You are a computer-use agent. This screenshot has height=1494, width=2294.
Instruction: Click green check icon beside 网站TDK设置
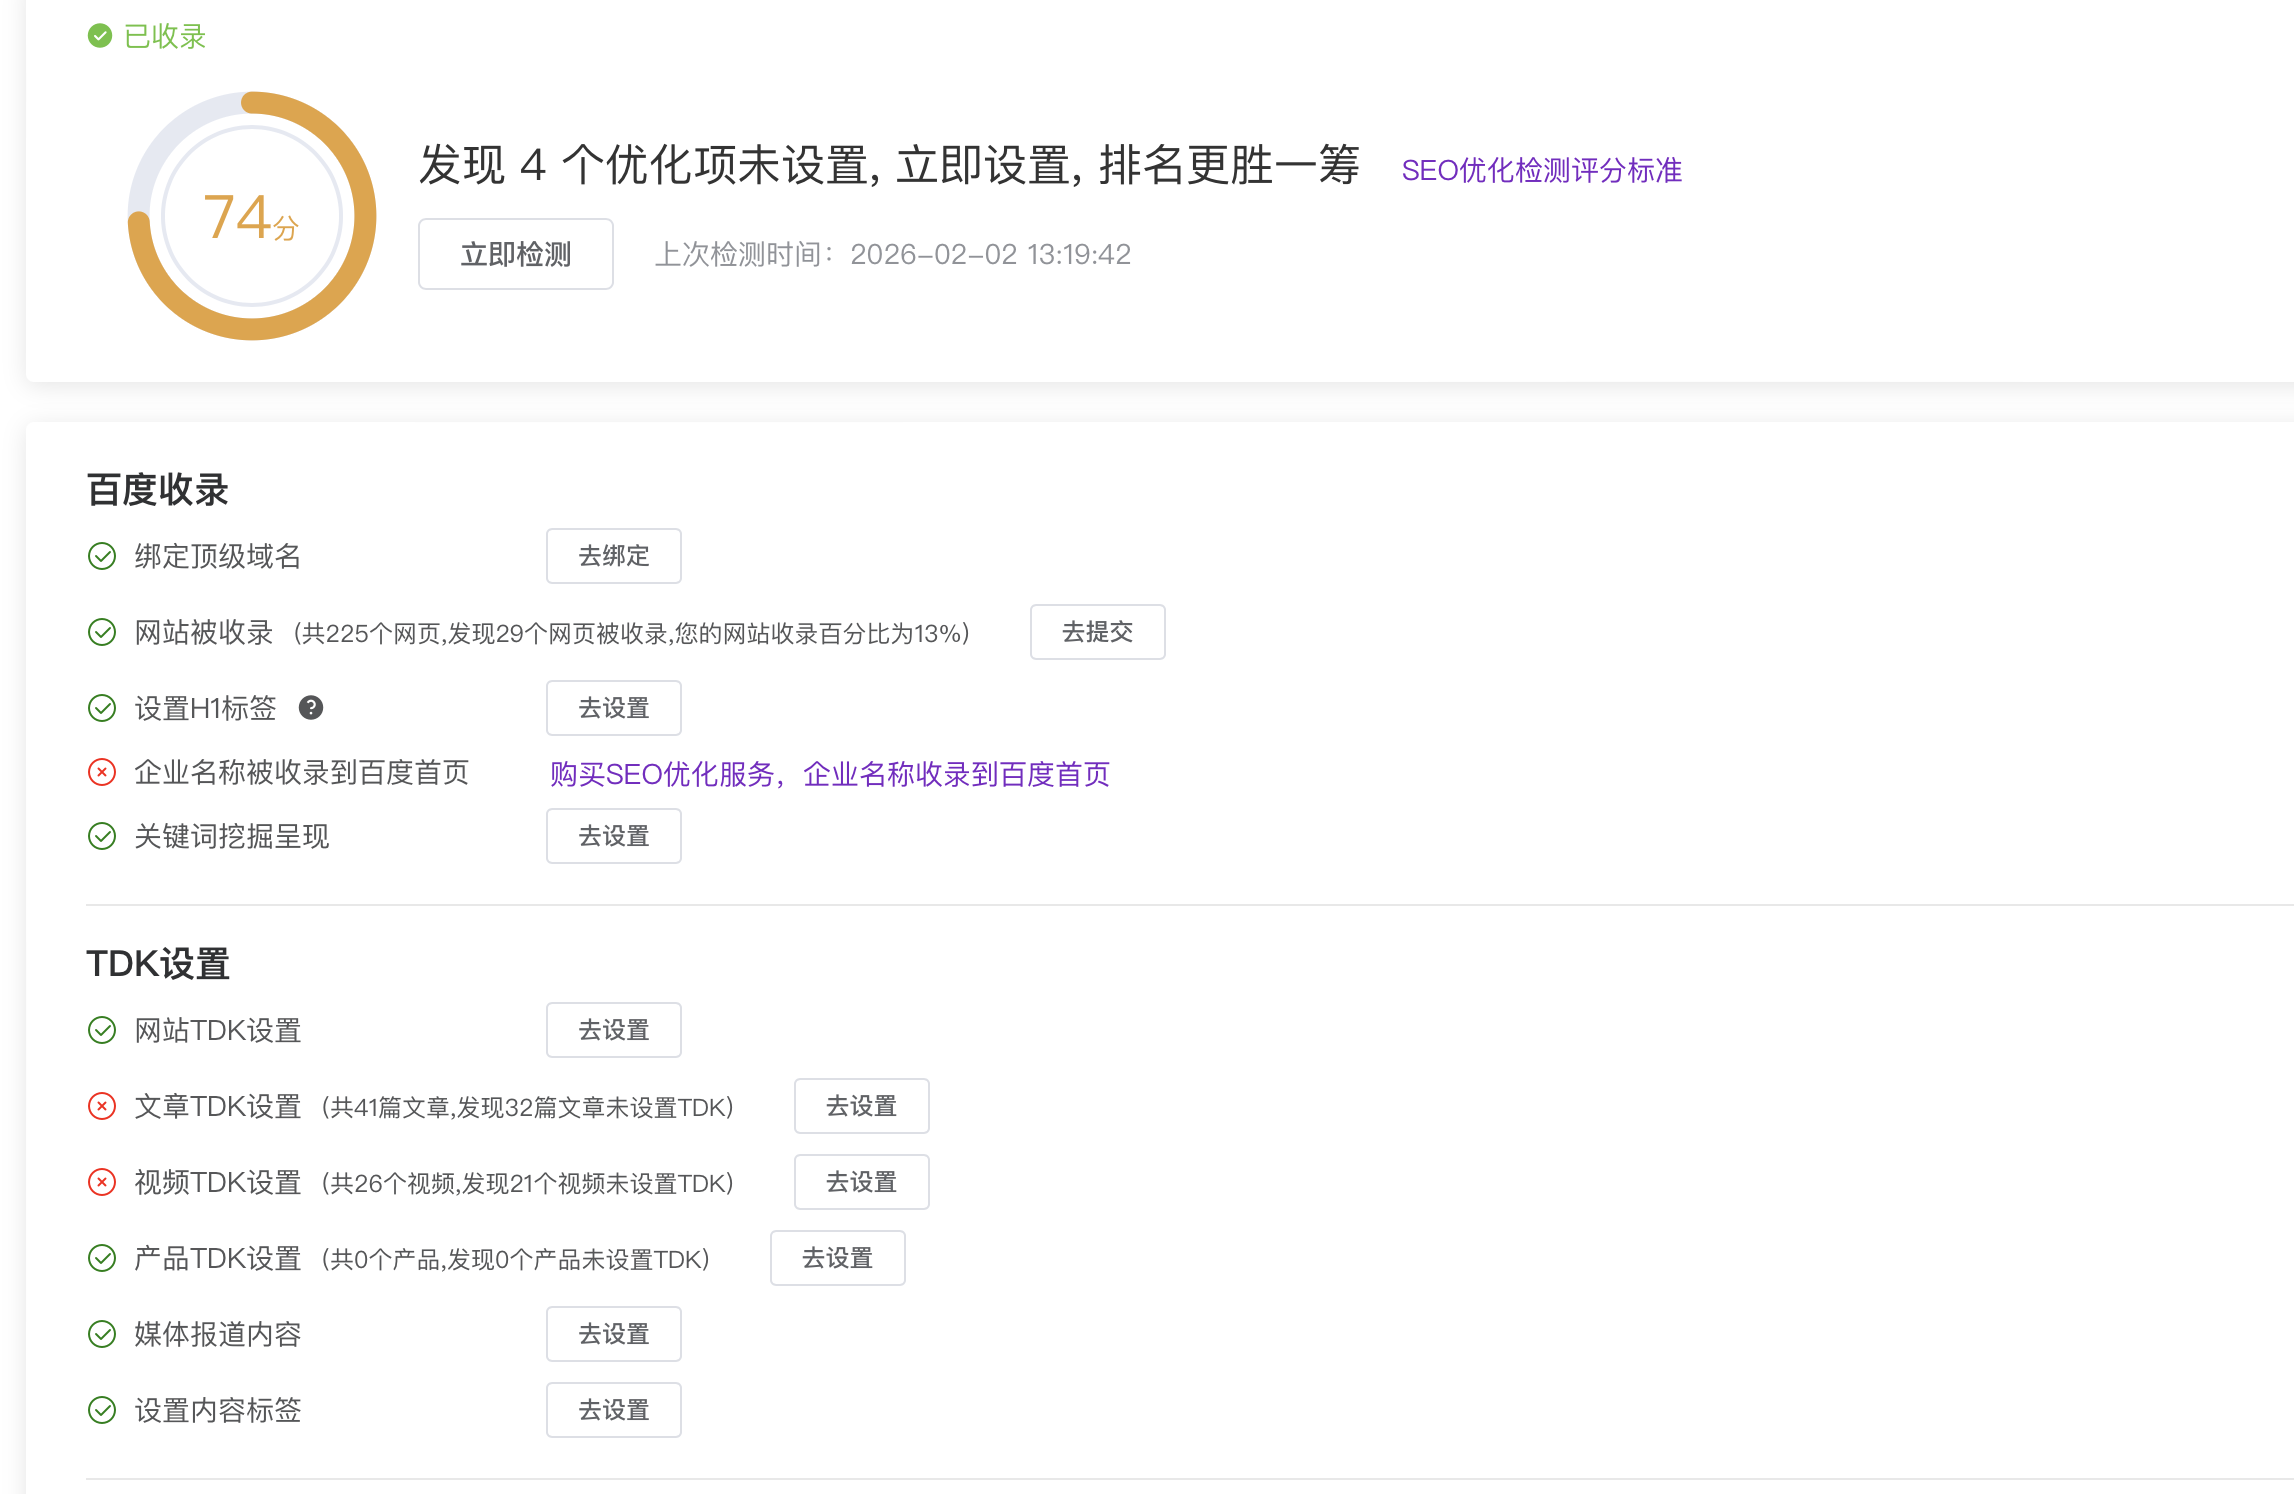pyautogui.click(x=102, y=1030)
